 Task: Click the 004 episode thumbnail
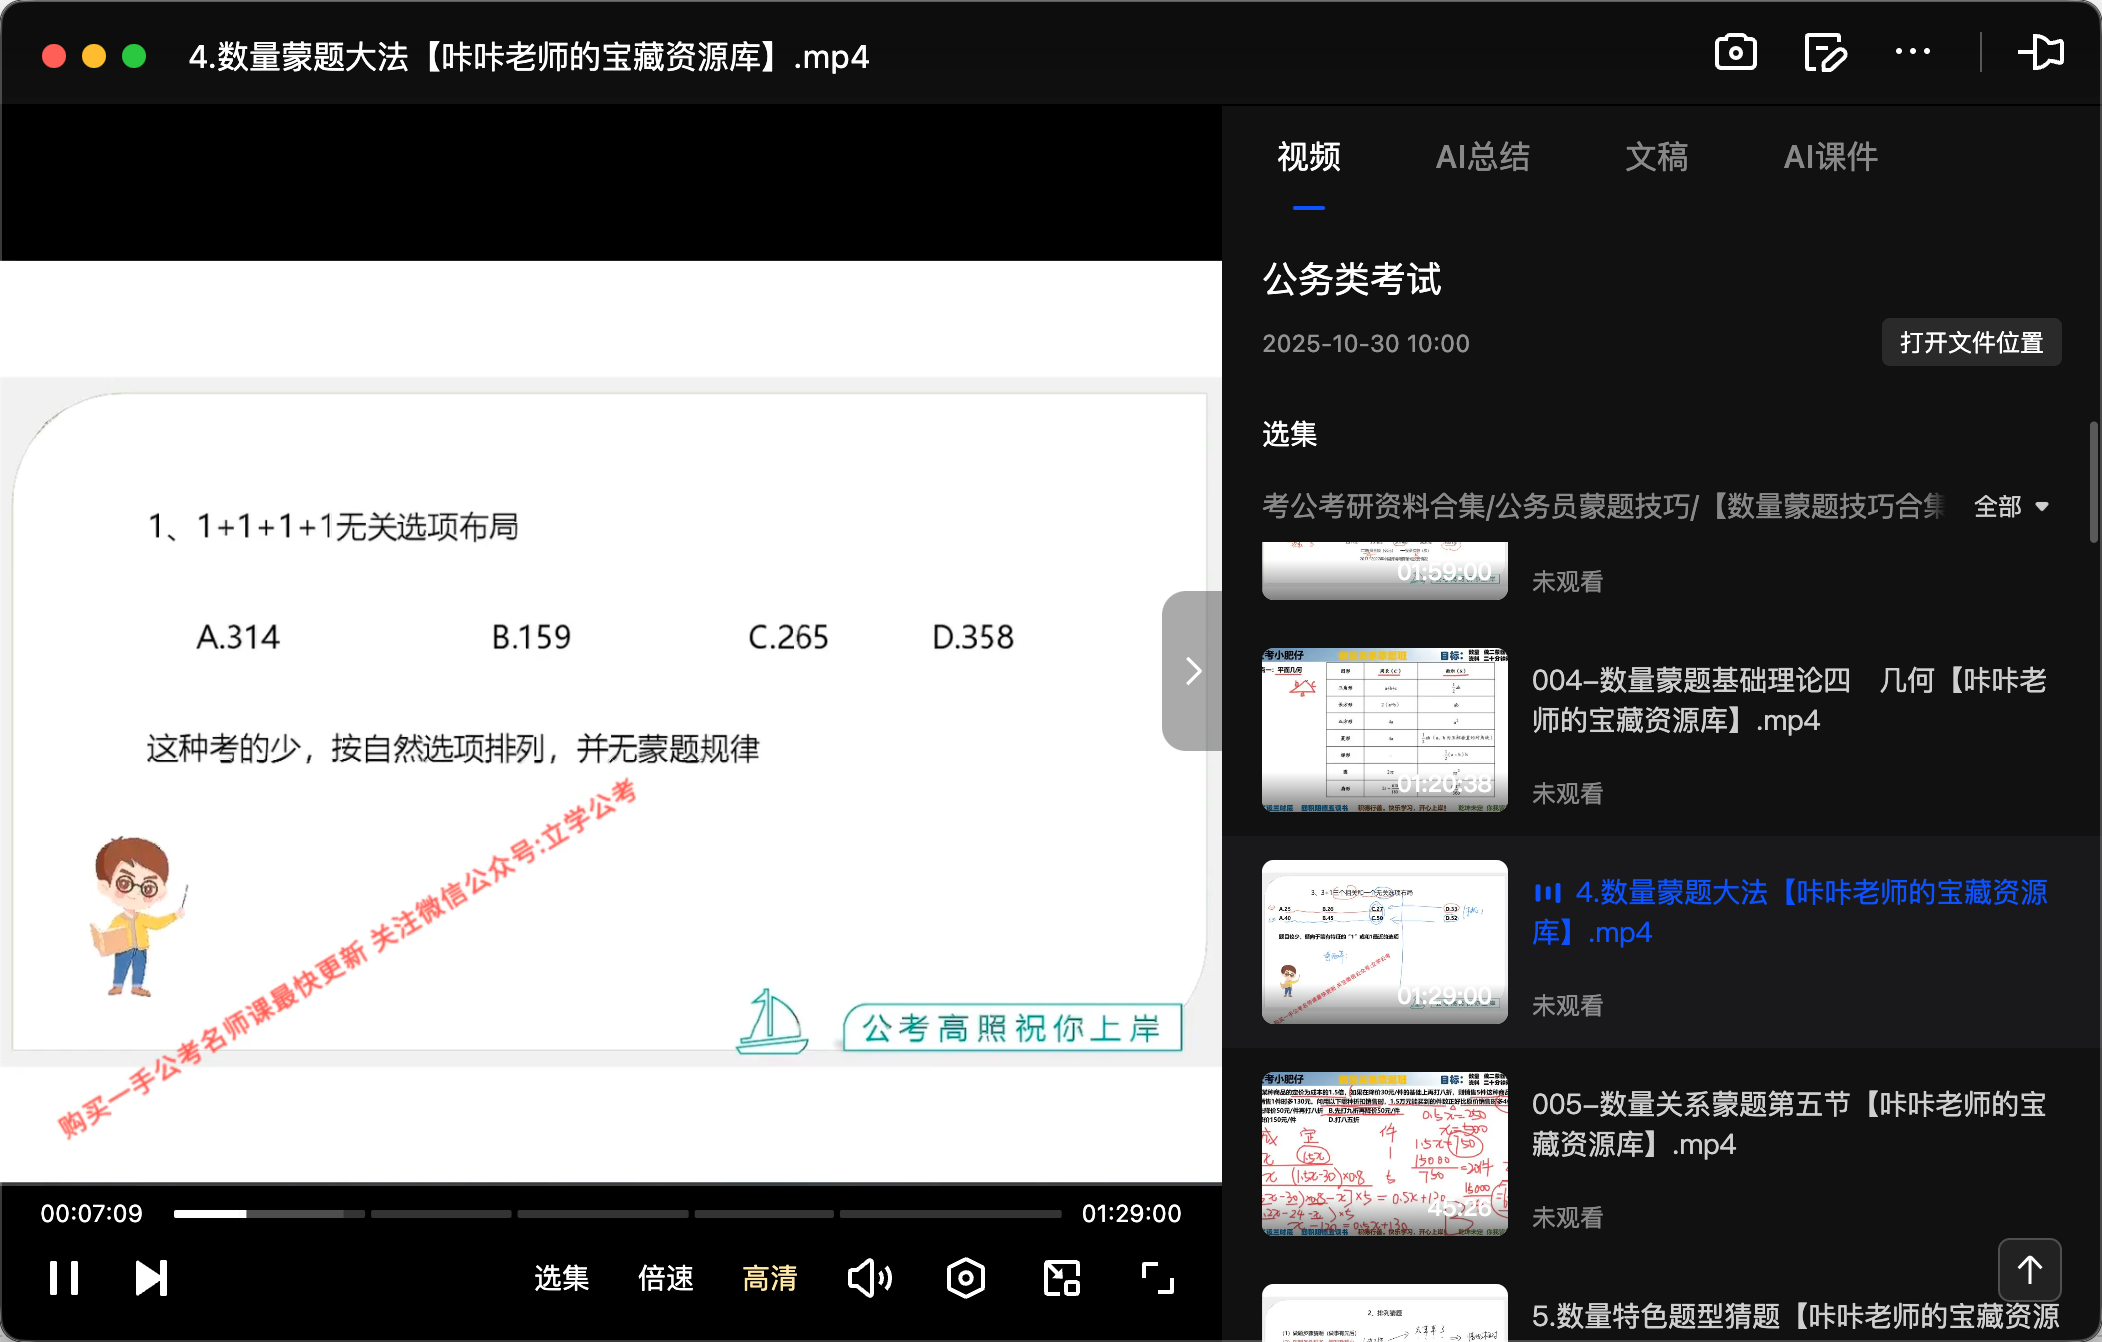coord(1384,729)
